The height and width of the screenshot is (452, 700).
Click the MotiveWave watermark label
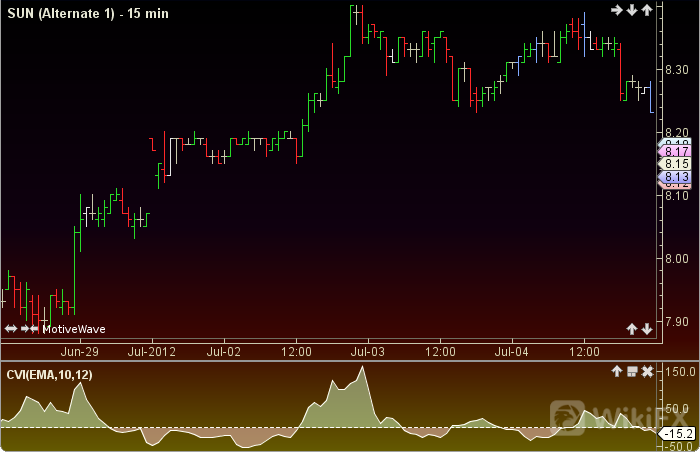(72, 328)
